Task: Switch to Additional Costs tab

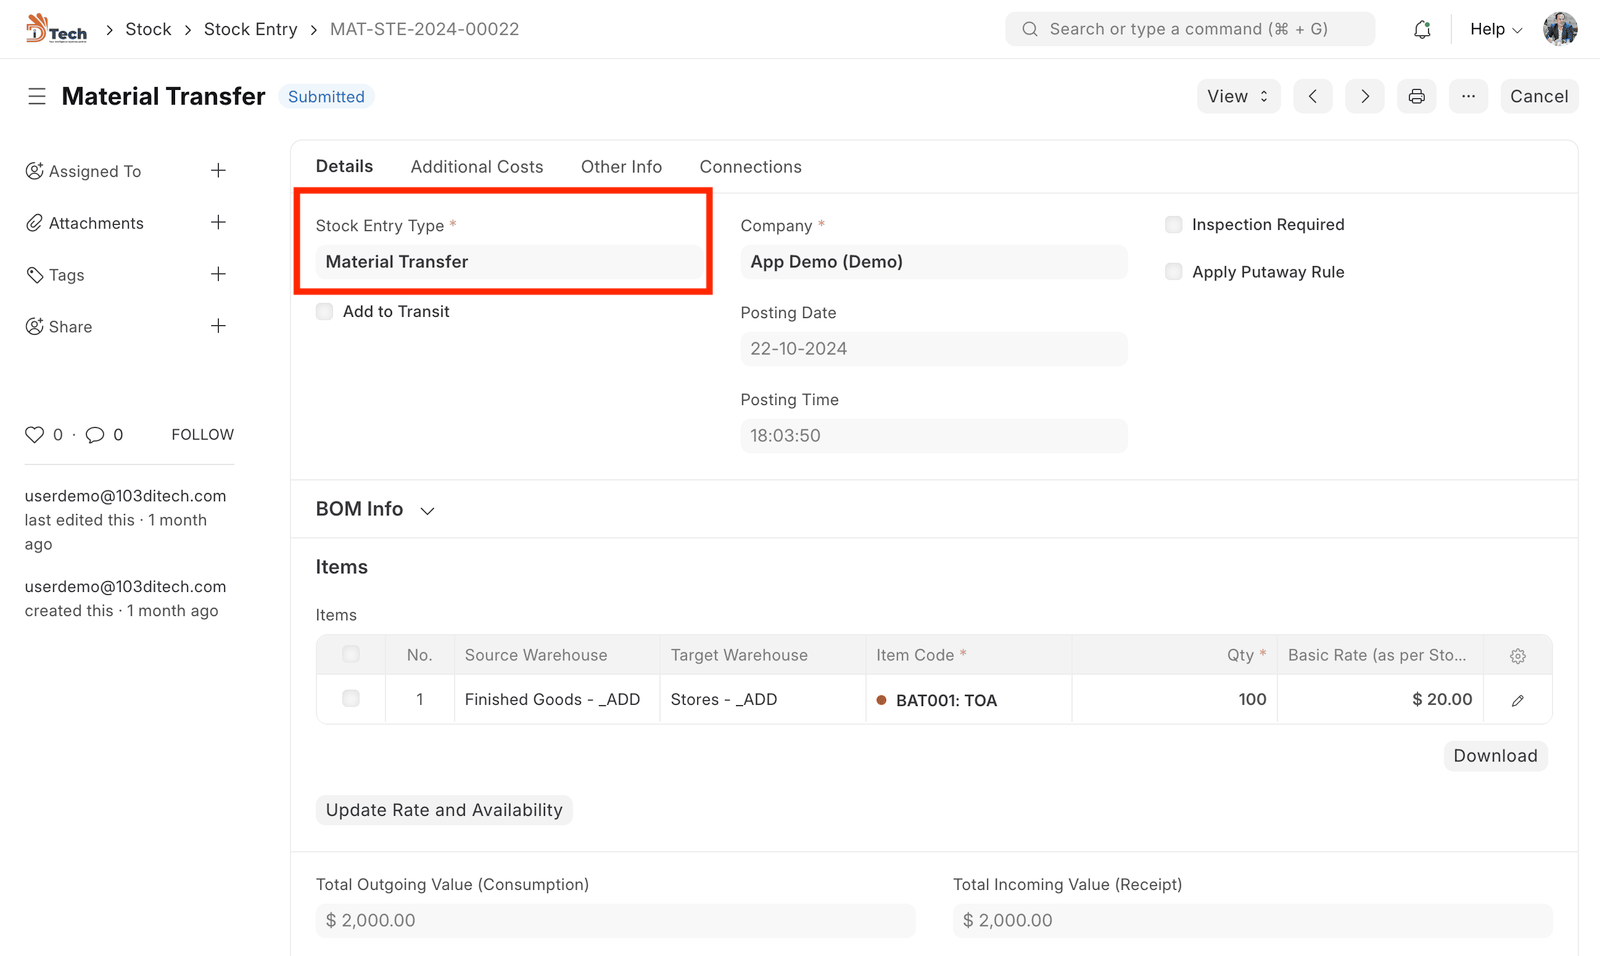Action: click(477, 167)
